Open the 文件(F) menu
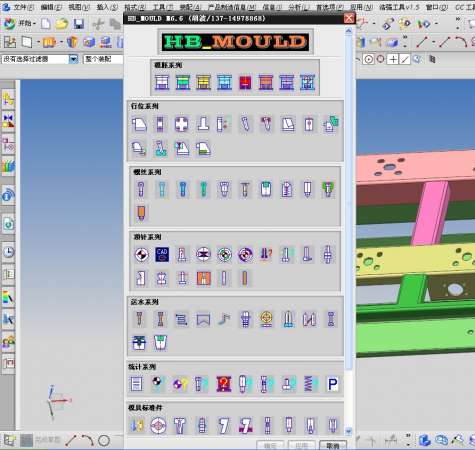 tap(23, 7)
